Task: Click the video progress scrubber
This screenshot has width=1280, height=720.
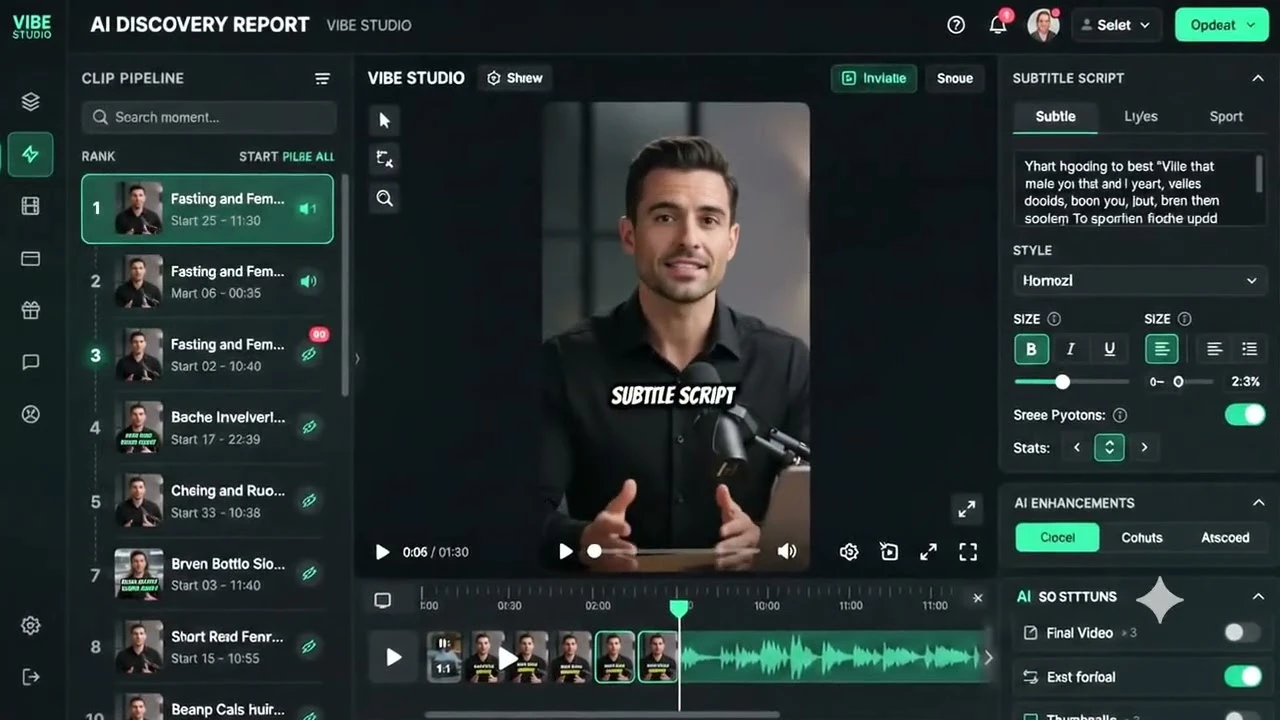Action: click(594, 551)
